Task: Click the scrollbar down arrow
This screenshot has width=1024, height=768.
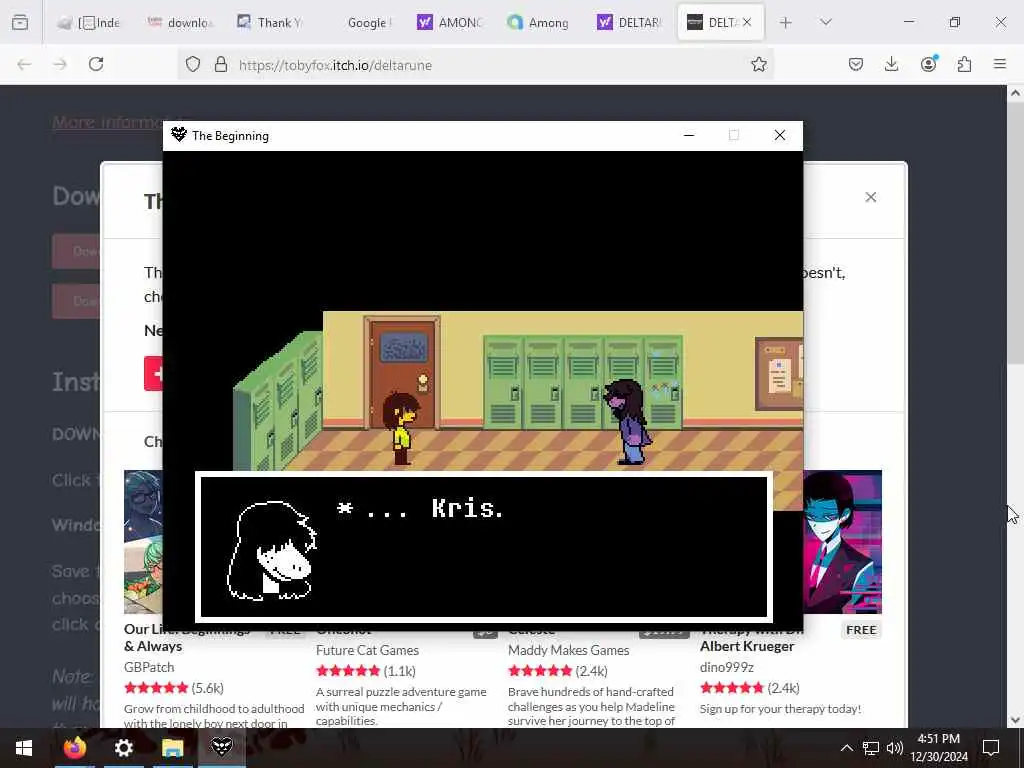Action: (1015, 720)
